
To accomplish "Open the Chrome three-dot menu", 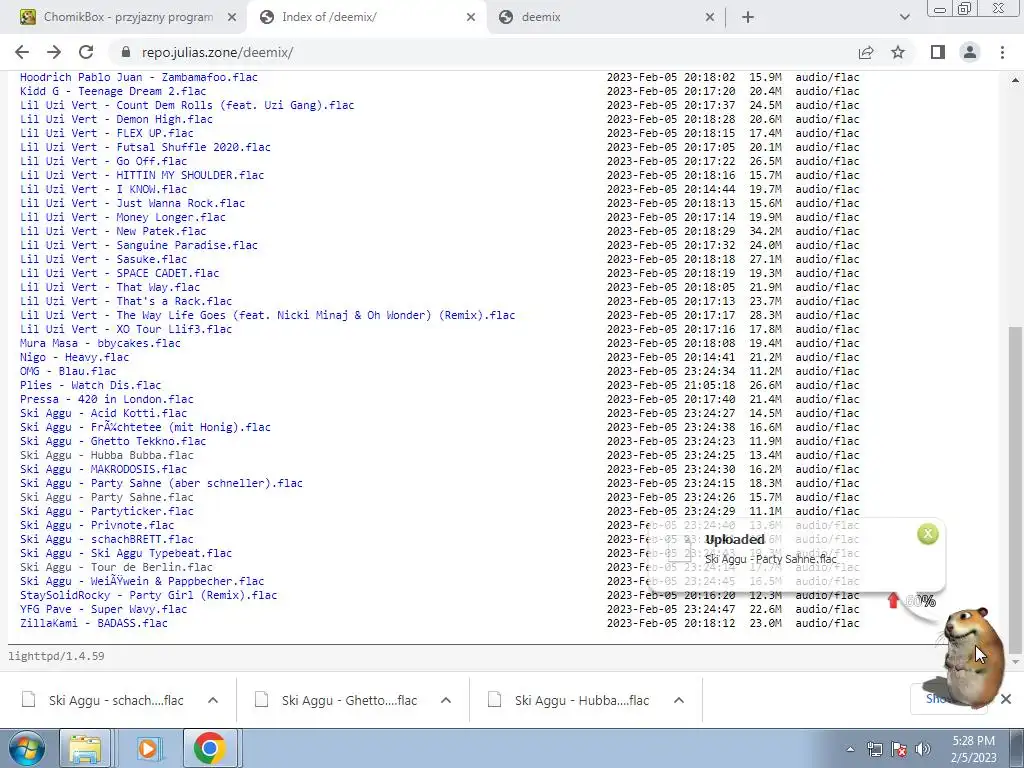I will point(1002,52).
